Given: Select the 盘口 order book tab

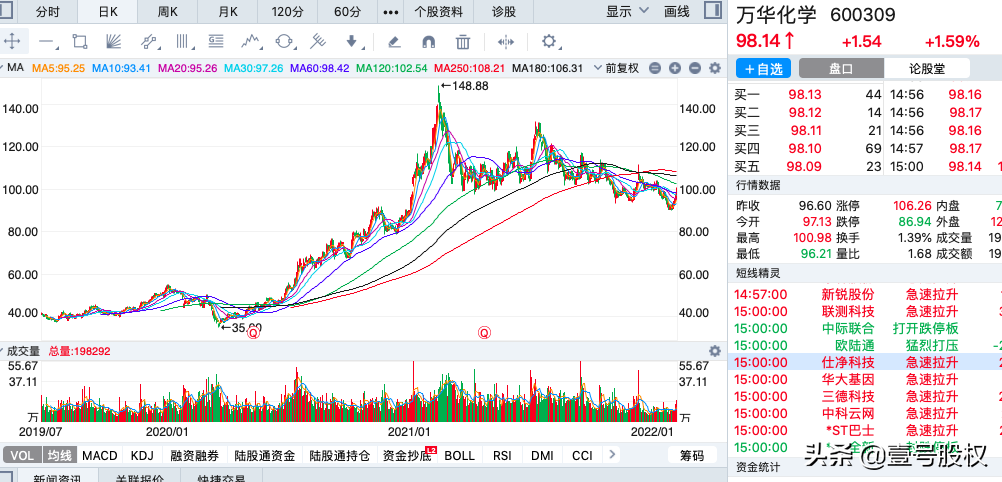Looking at the screenshot, I should [842, 68].
